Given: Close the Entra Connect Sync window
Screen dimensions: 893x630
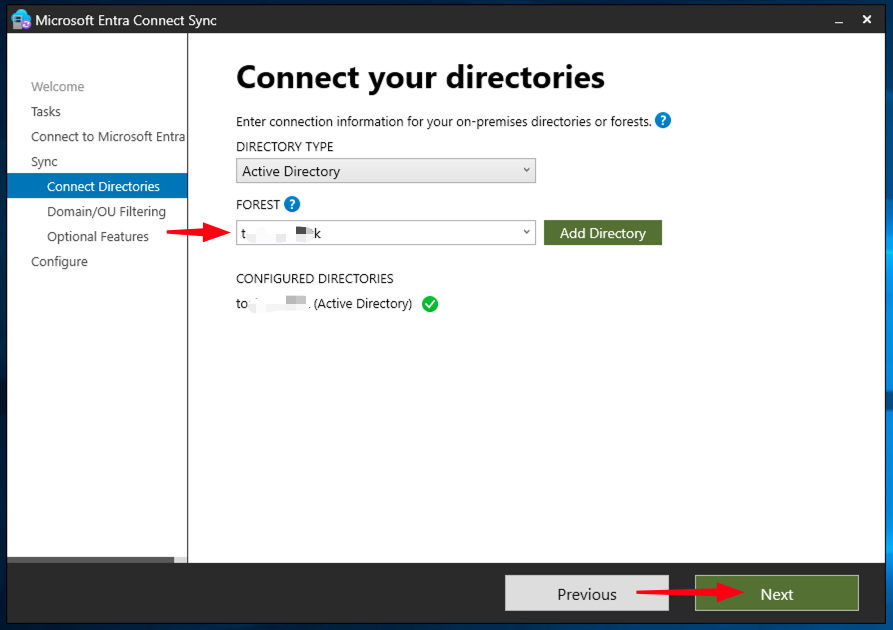Looking at the screenshot, I should coord(867,20).
